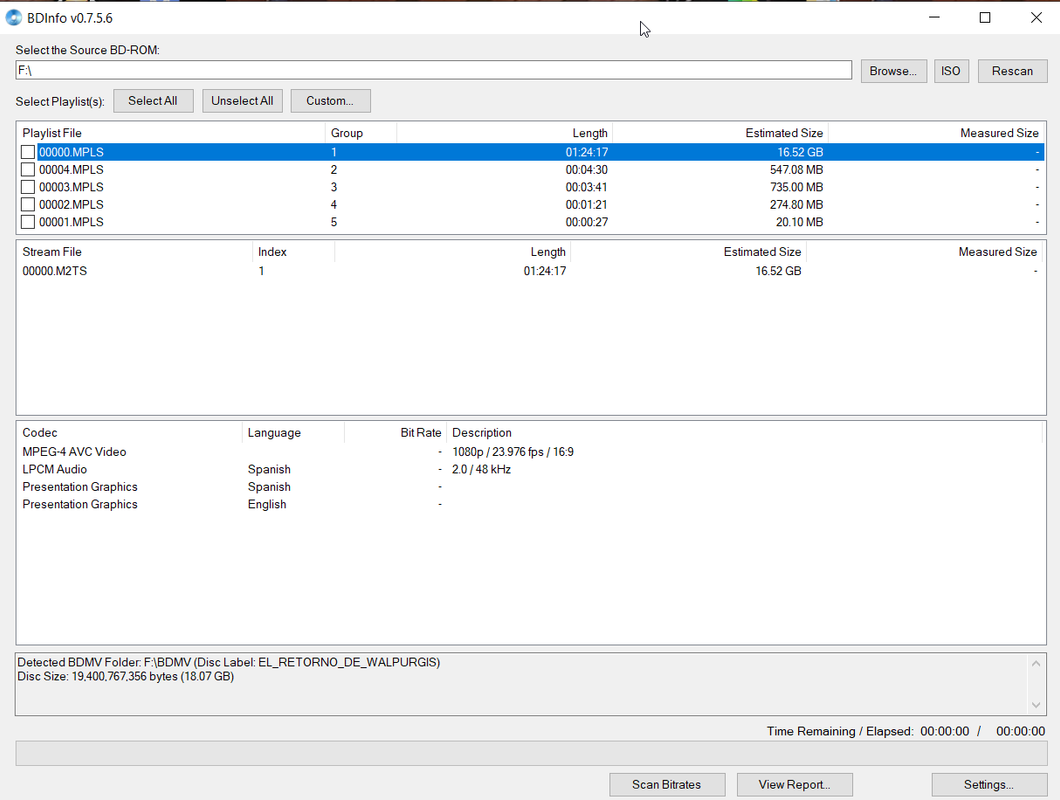Check the 00003.MPLS playlist checkbox
The width and height of the screenshot is (1060, 800).
click(x=28, y=187)
